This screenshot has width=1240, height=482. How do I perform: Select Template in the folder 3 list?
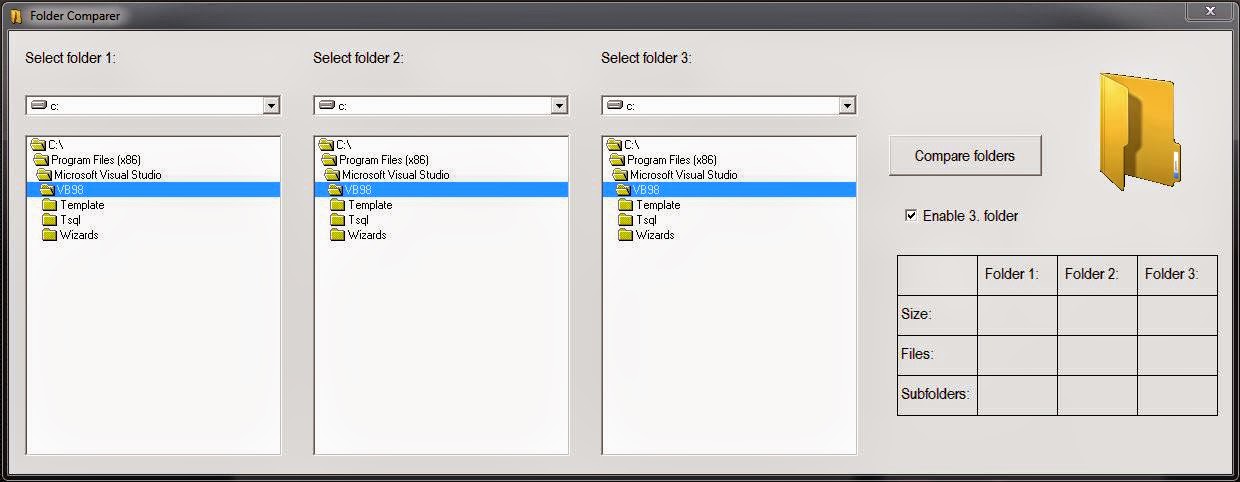point(658,205)
